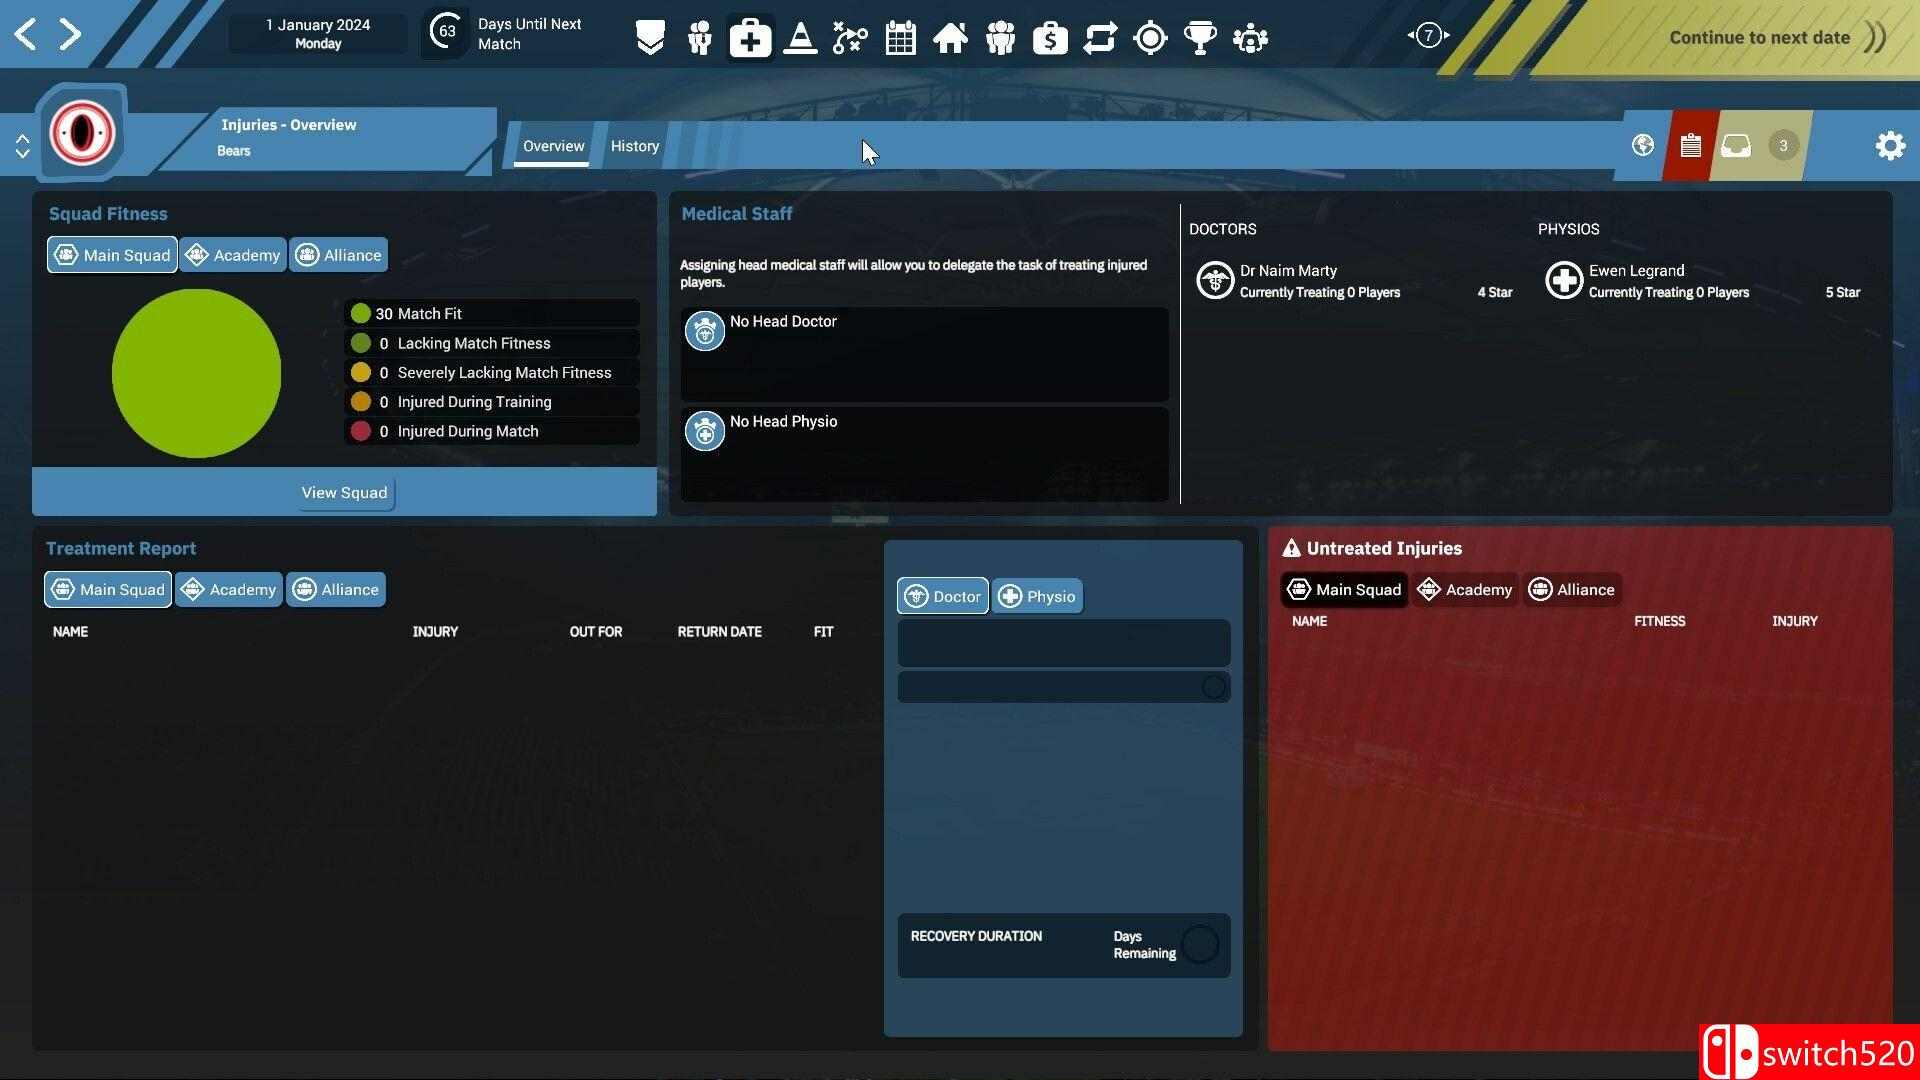Expand club switcher arrows beside Bears logo

coord(22,146)
